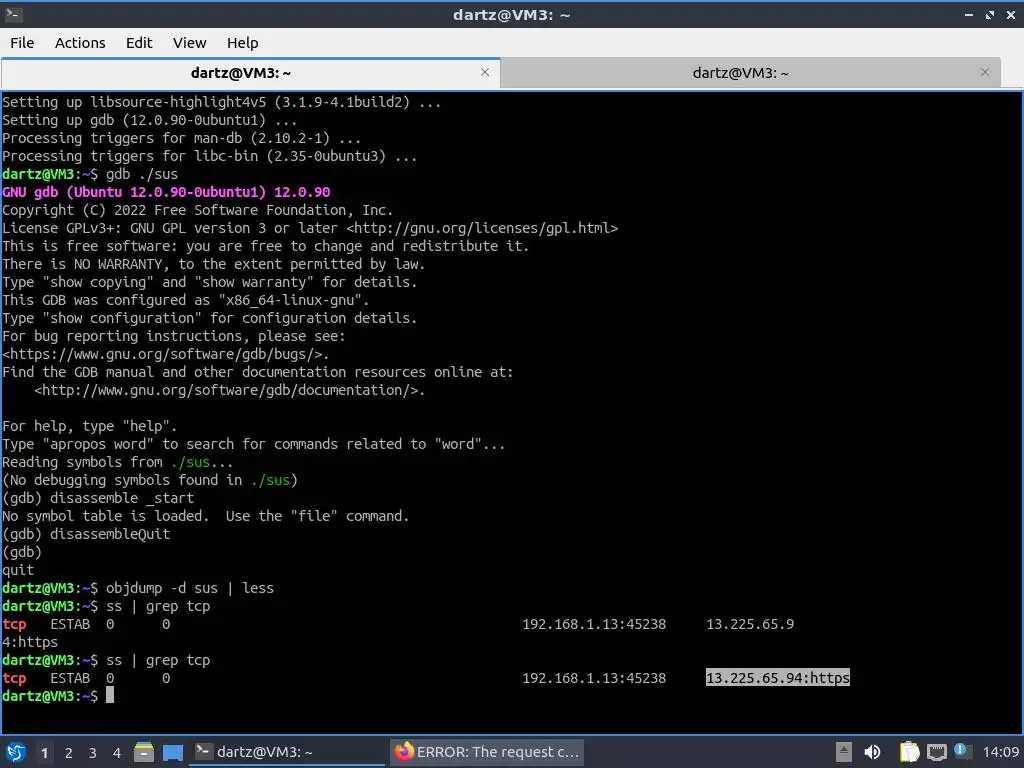1024x768 pixels.
Task: Open the file manager from taskbar
Action: pyautogui.click(x=144, y=752)
